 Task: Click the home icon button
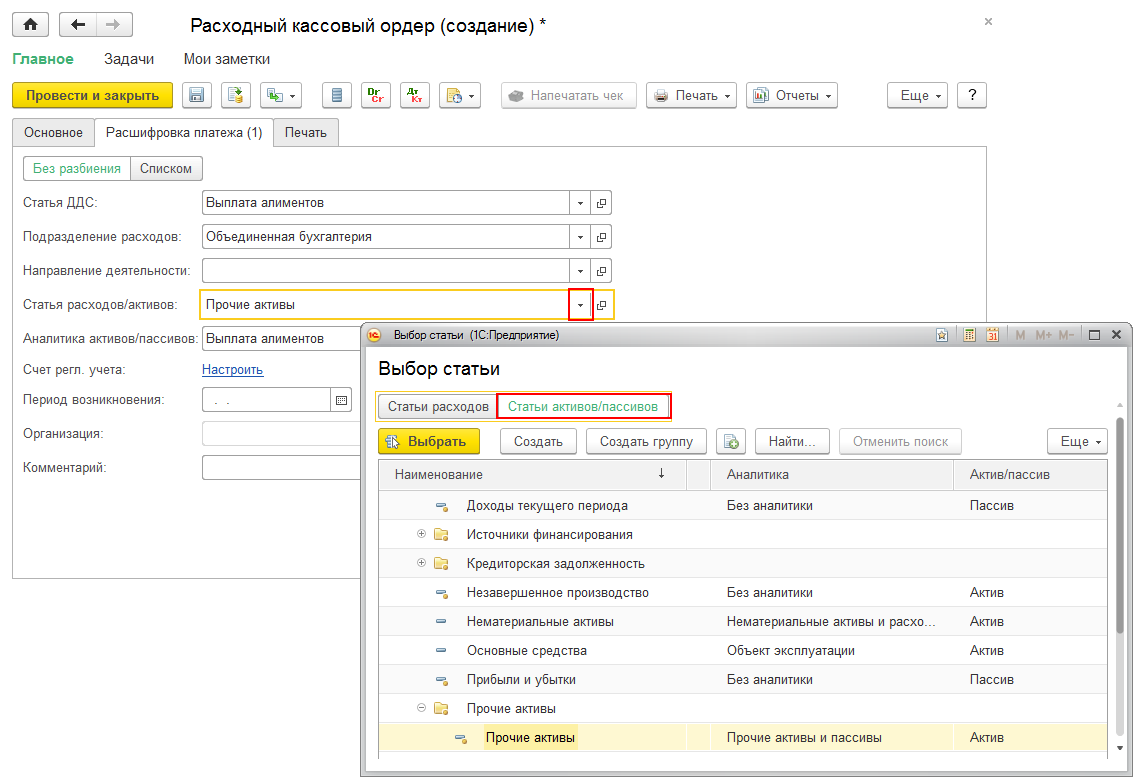point(32,25)
